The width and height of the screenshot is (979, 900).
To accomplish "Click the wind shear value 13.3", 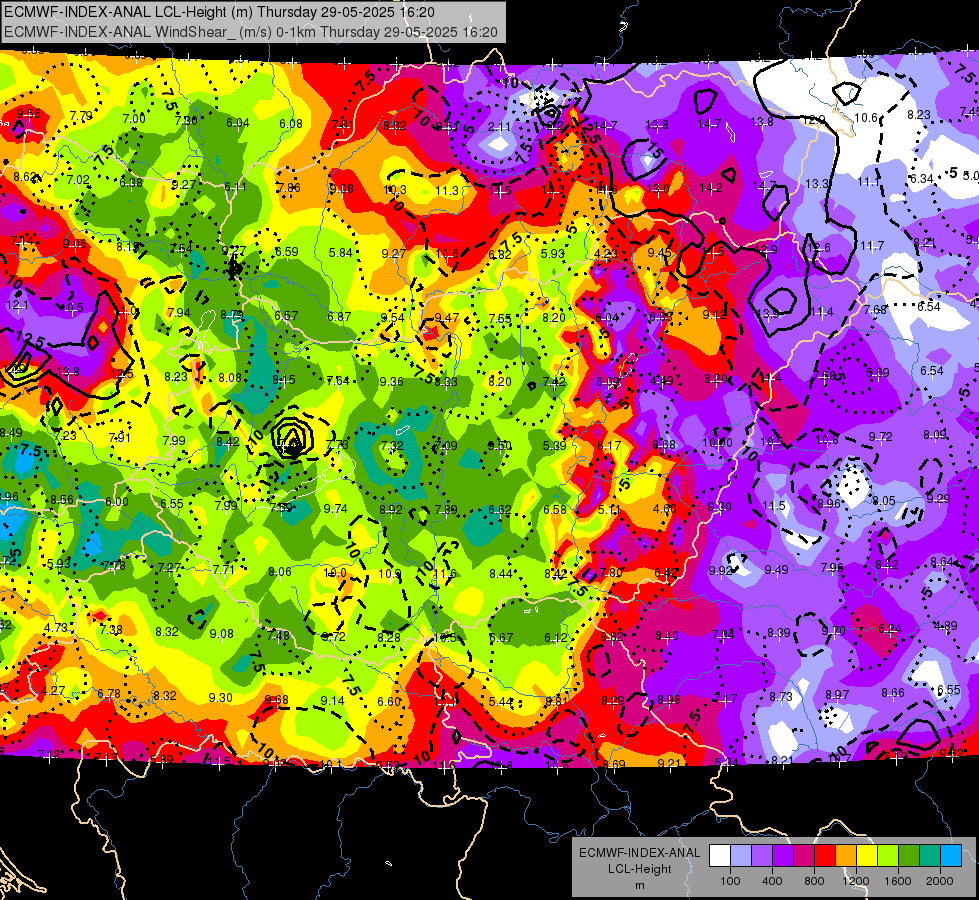I will point(817,184).
